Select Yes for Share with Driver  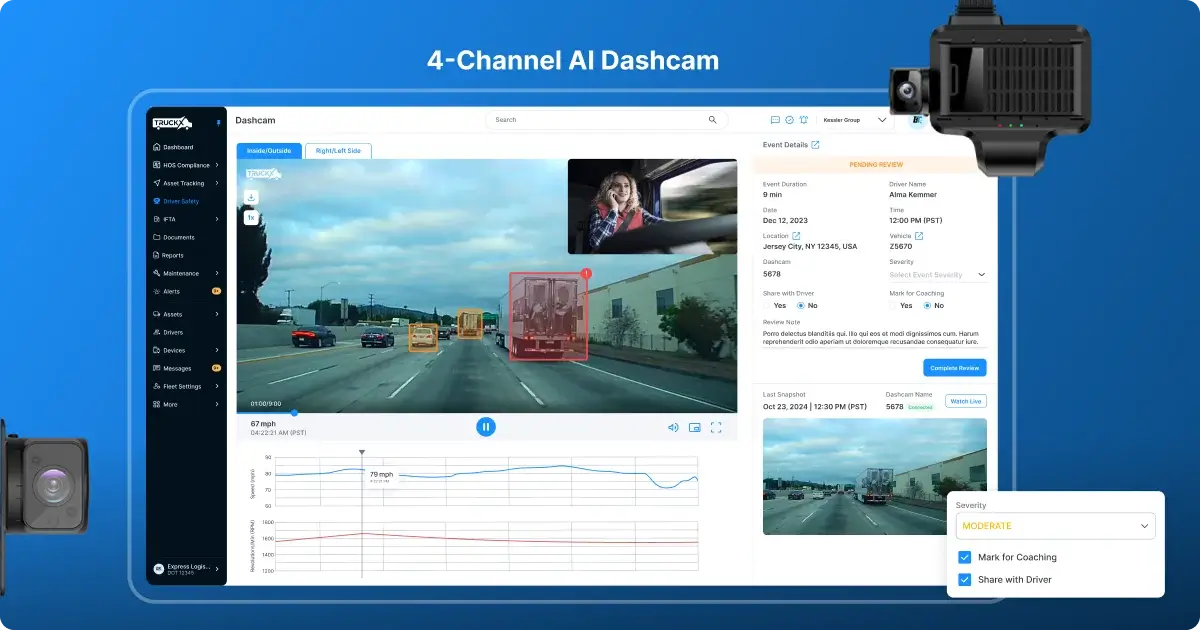coord(767,305)
